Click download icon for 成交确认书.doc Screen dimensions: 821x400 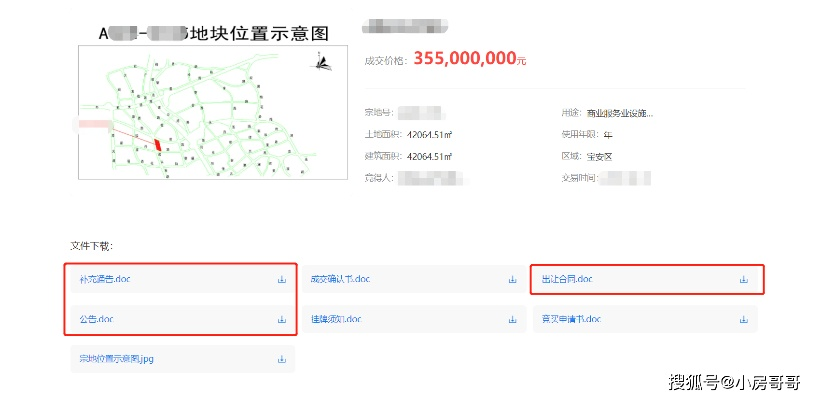[513, 280]
